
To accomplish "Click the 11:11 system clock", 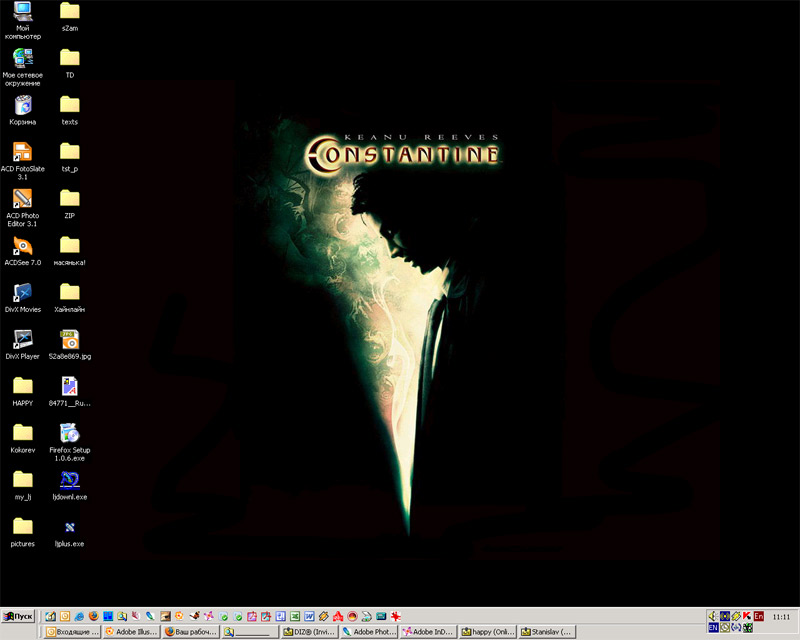I will coord(781,617).
